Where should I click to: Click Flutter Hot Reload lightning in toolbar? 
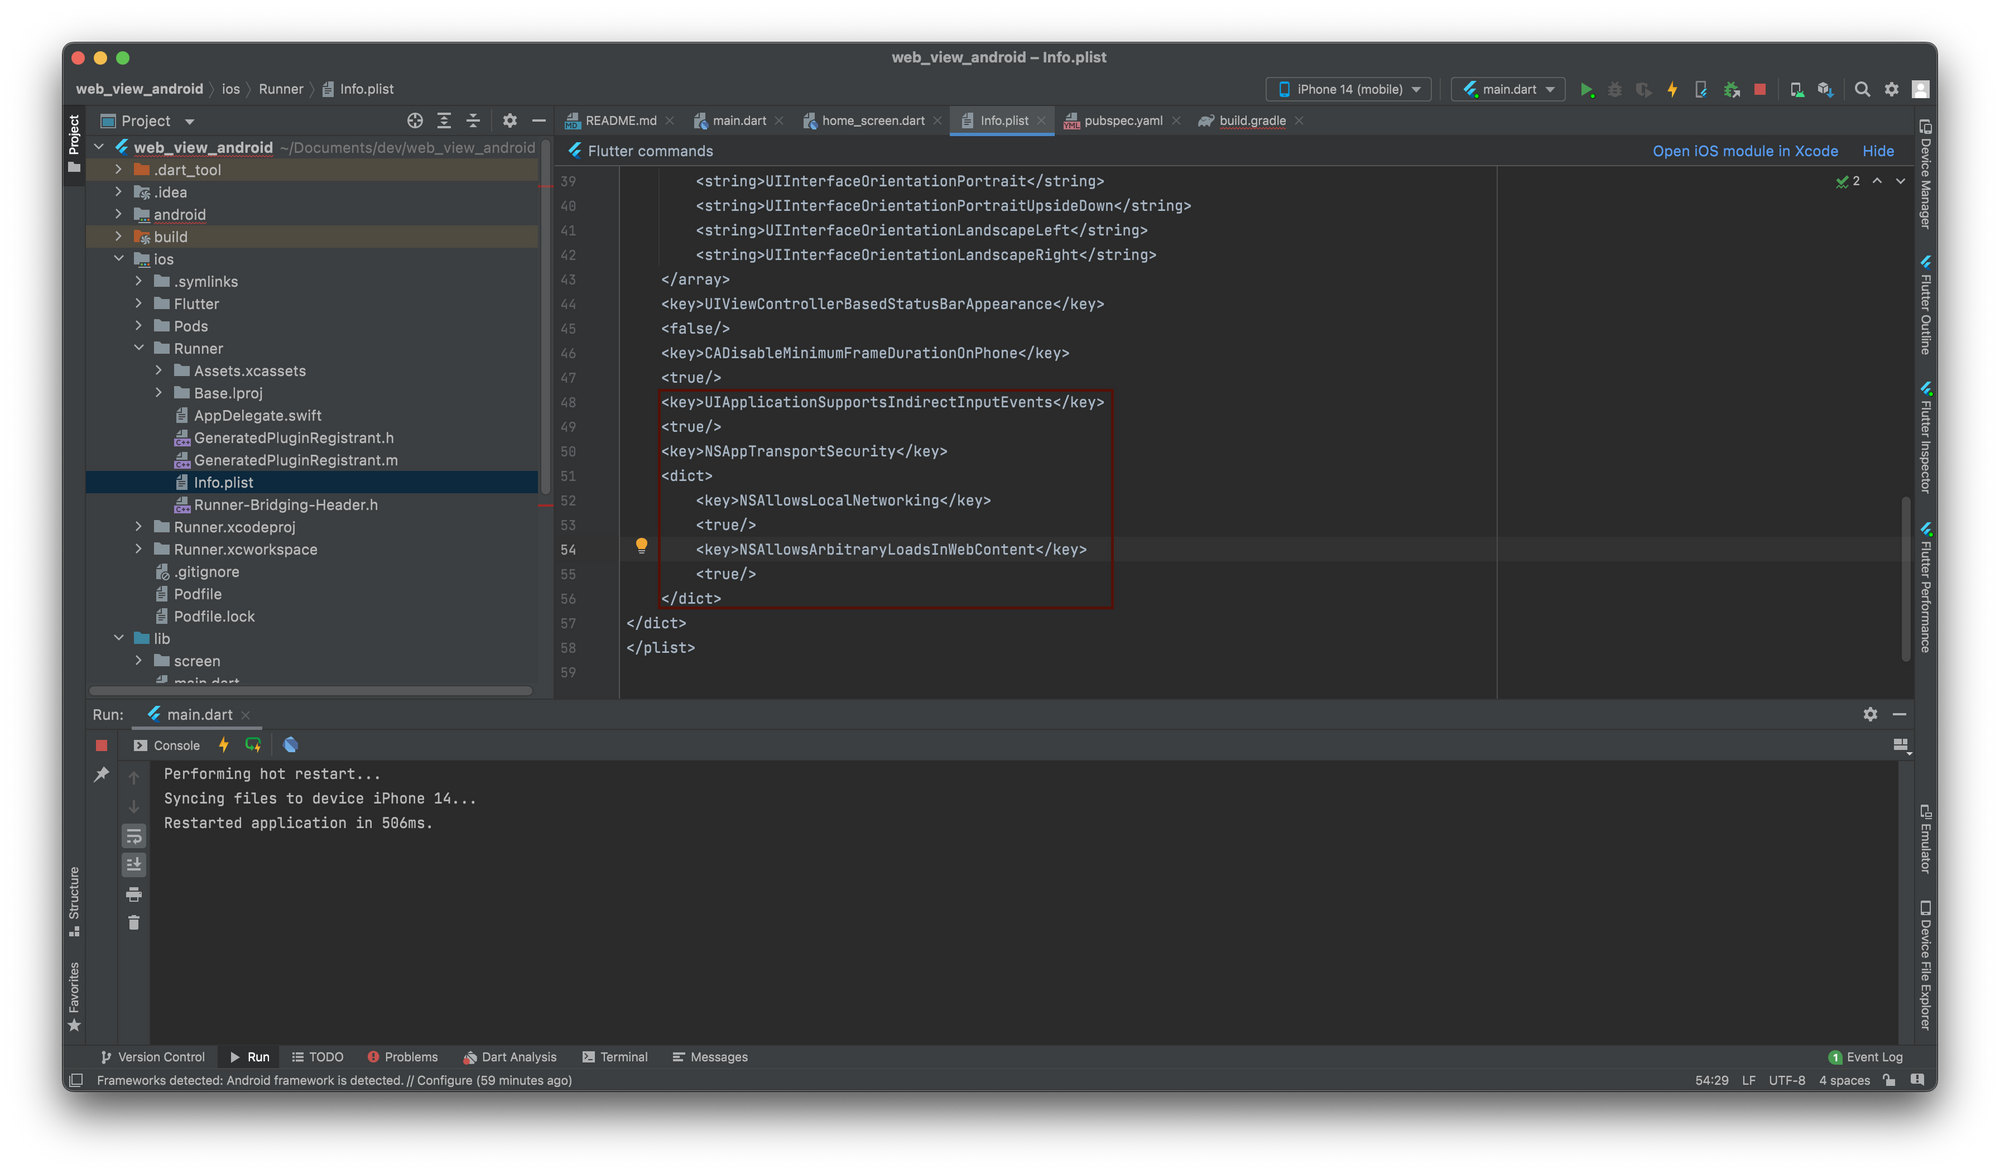1672,90
